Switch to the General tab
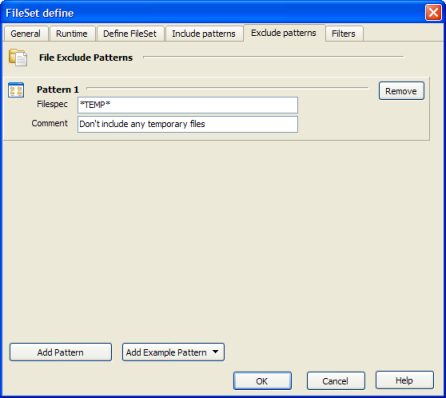 (x=26, y=34)
